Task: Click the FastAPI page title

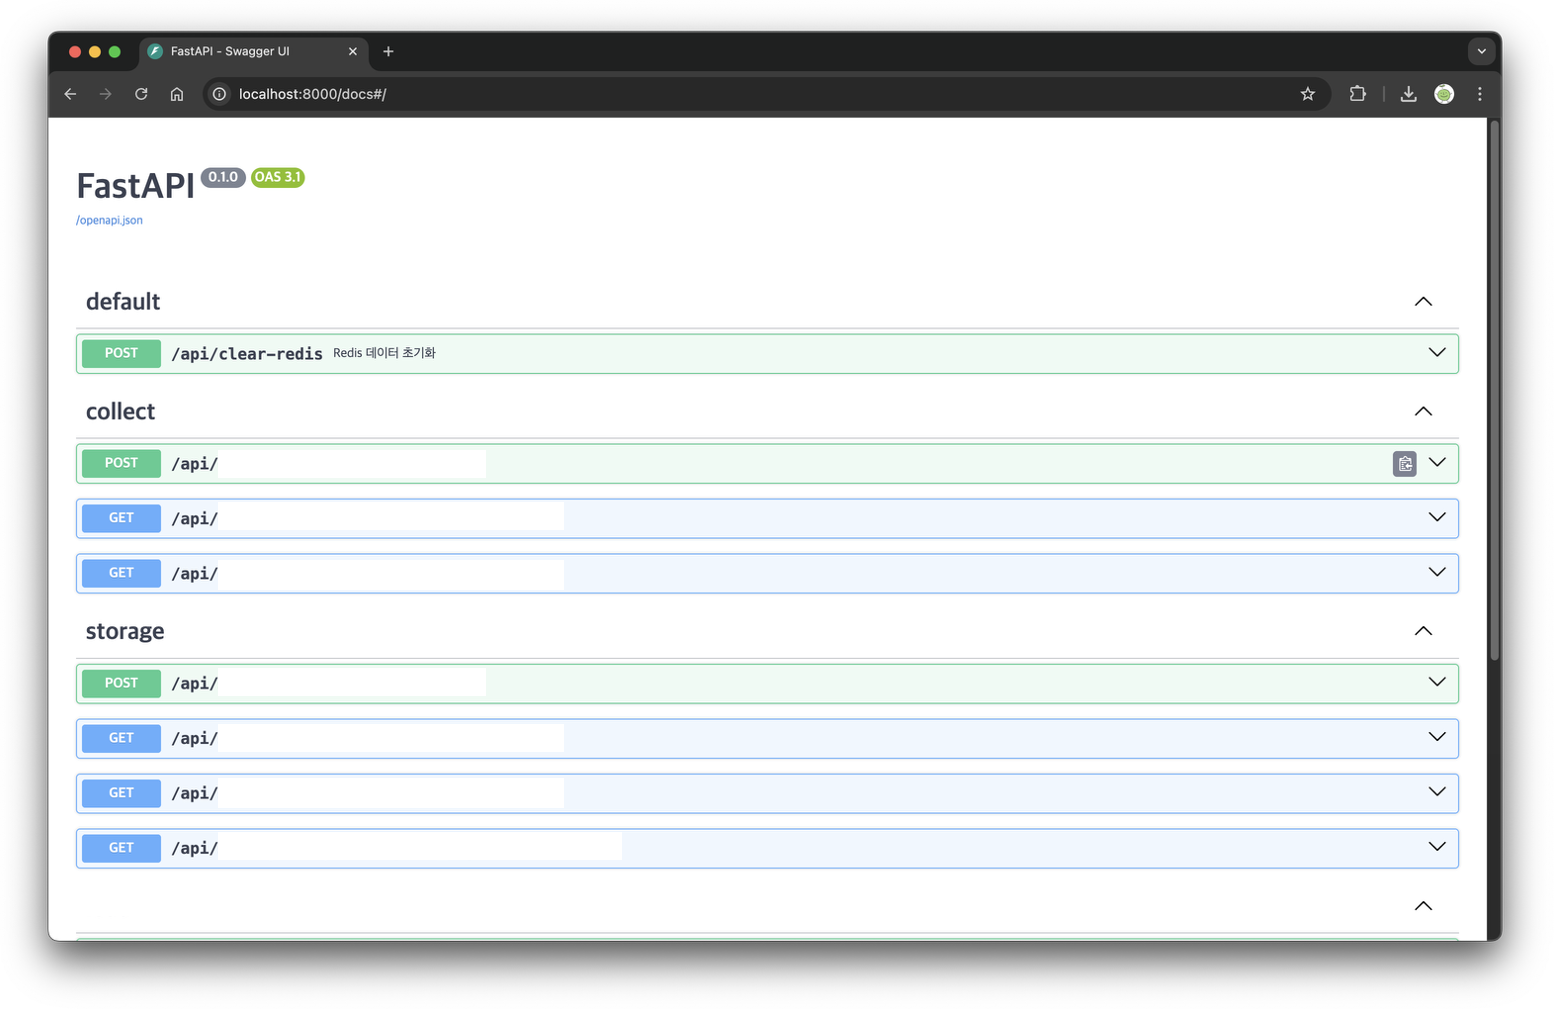Action: click(x=135, y=186)
